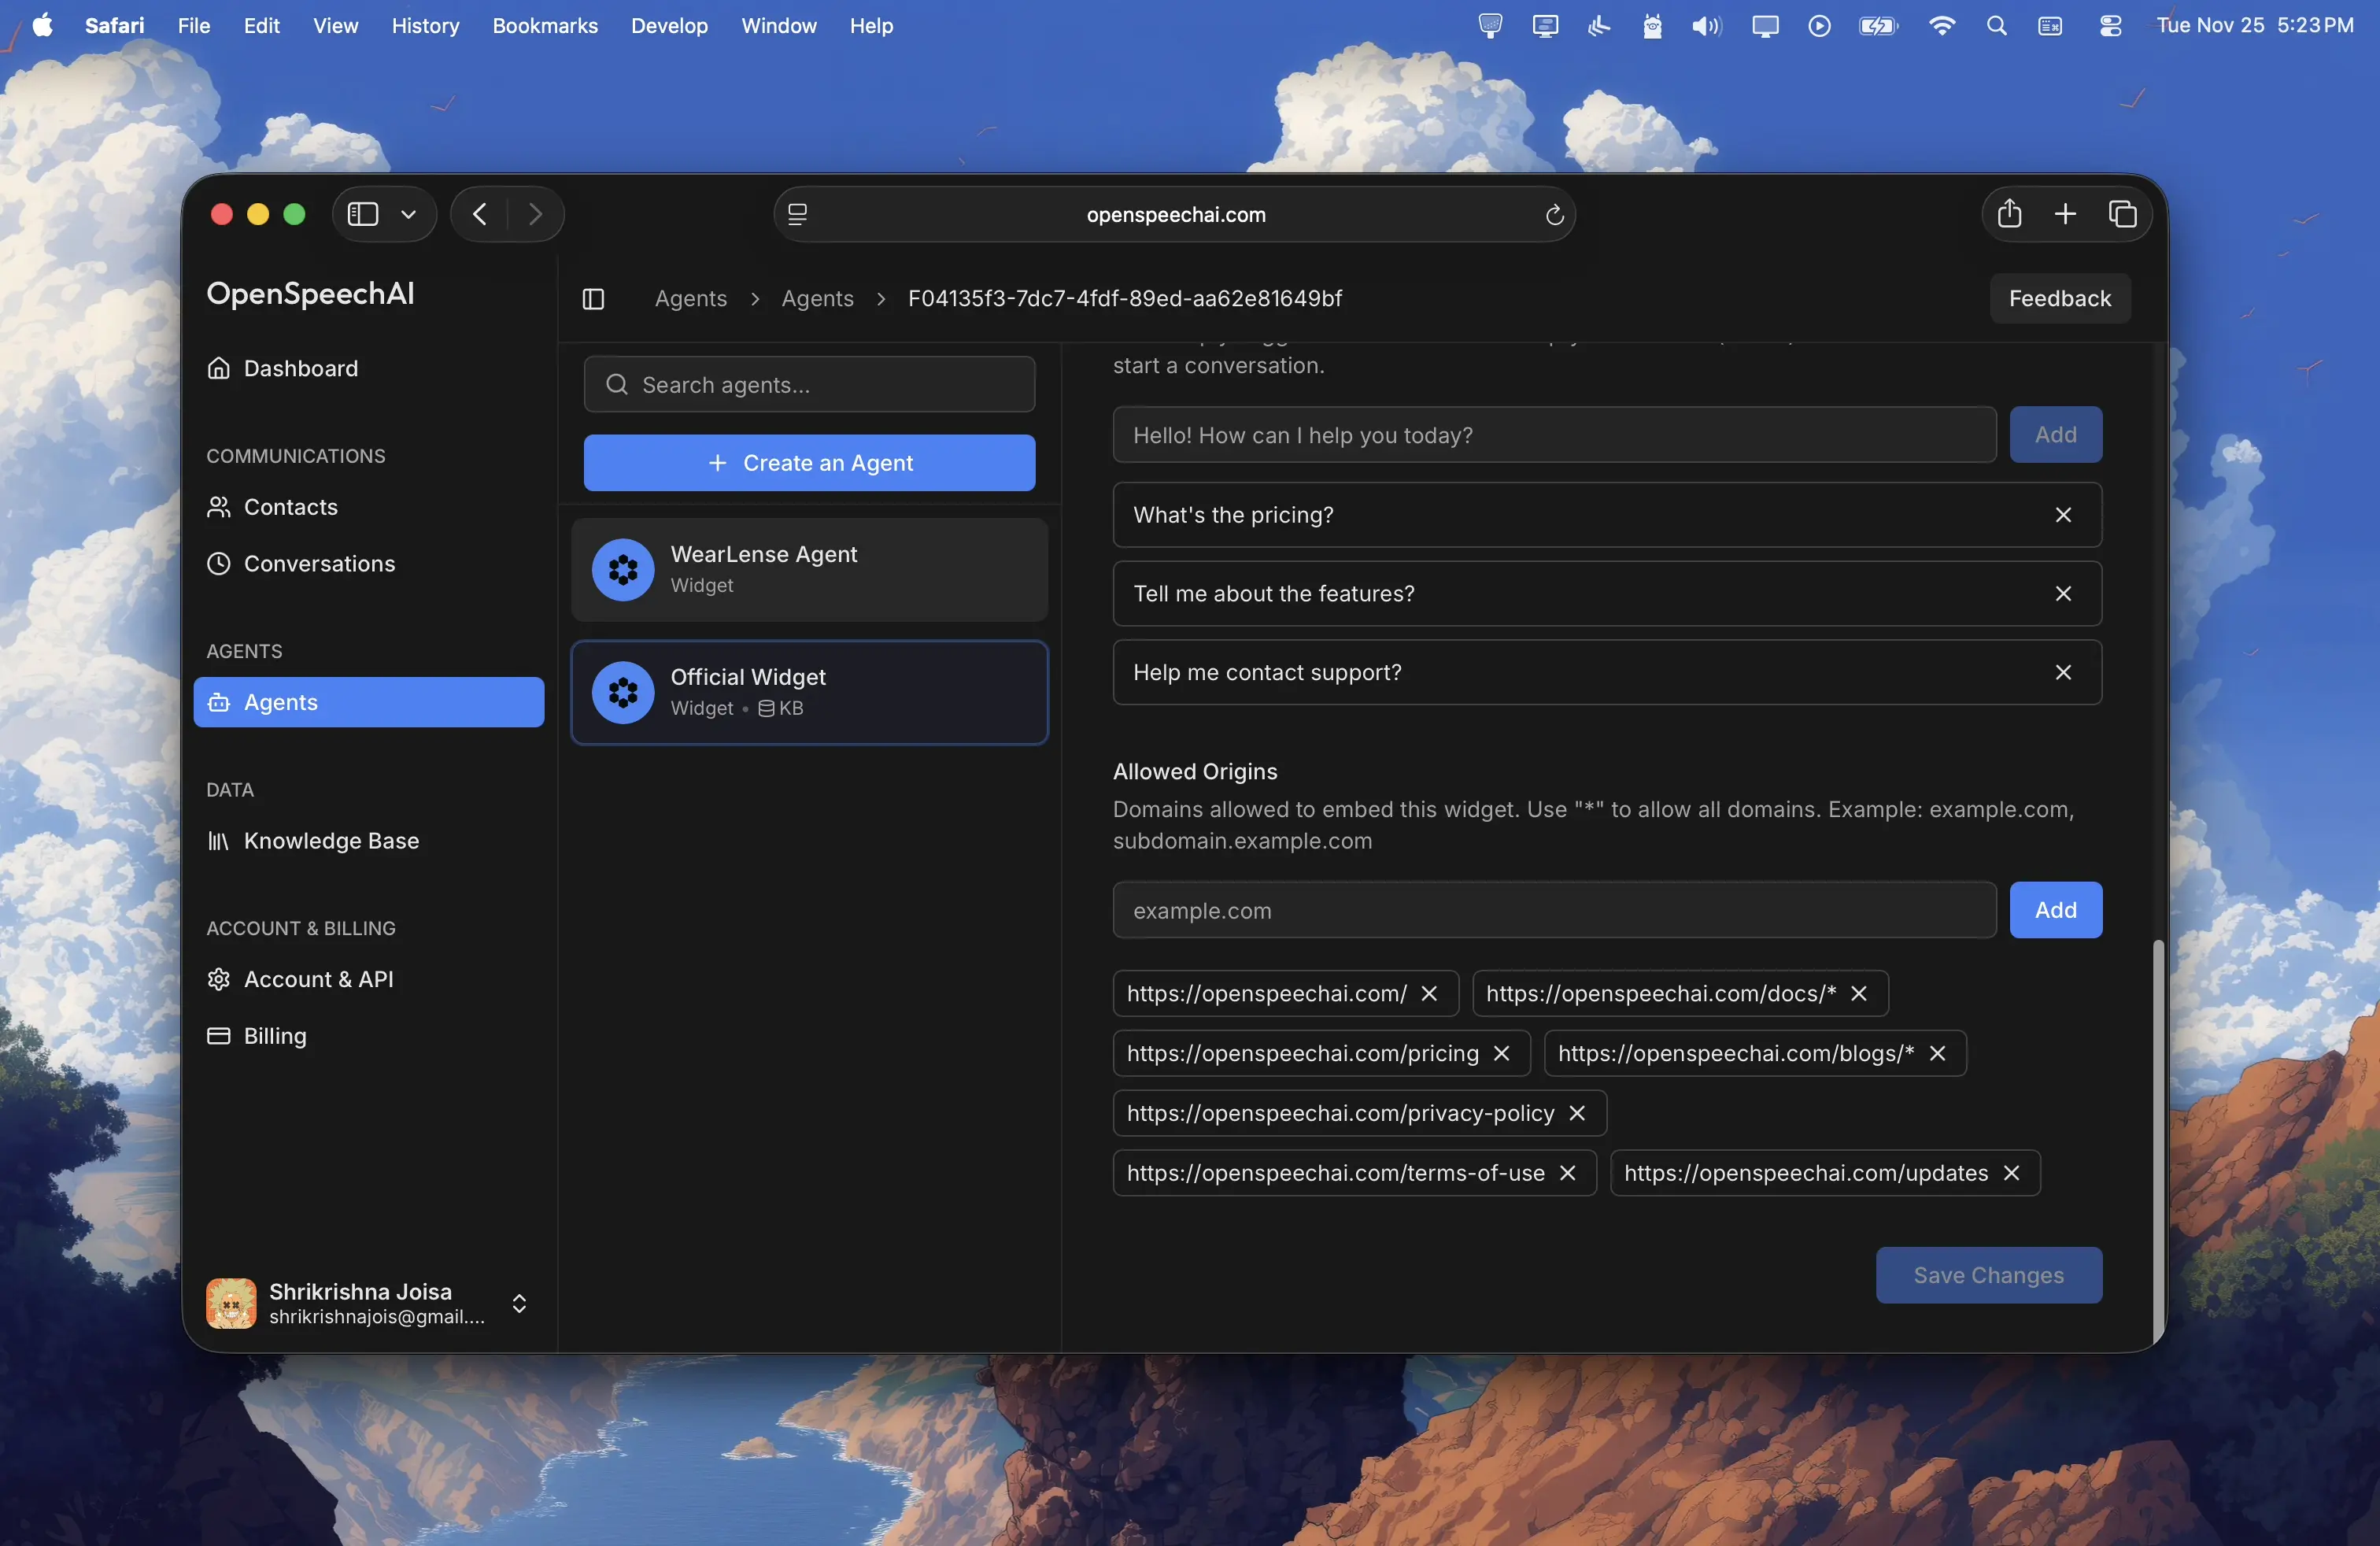Viewport: 2380px width, 1546px height.
Task: Add the typed suggestion prompt
Action: 2055,435
